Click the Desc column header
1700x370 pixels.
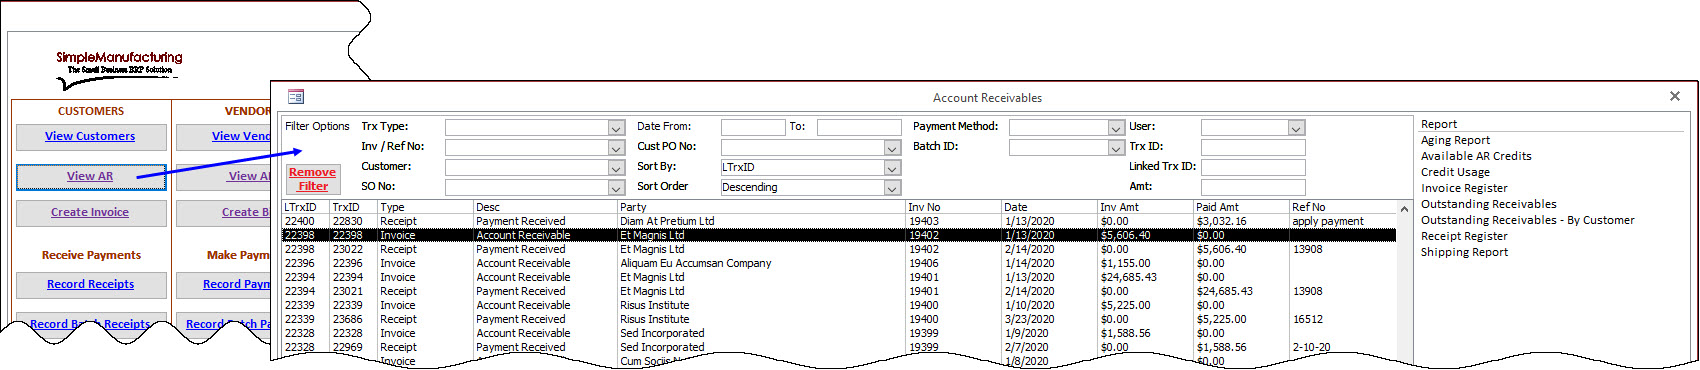pos(546,207)
